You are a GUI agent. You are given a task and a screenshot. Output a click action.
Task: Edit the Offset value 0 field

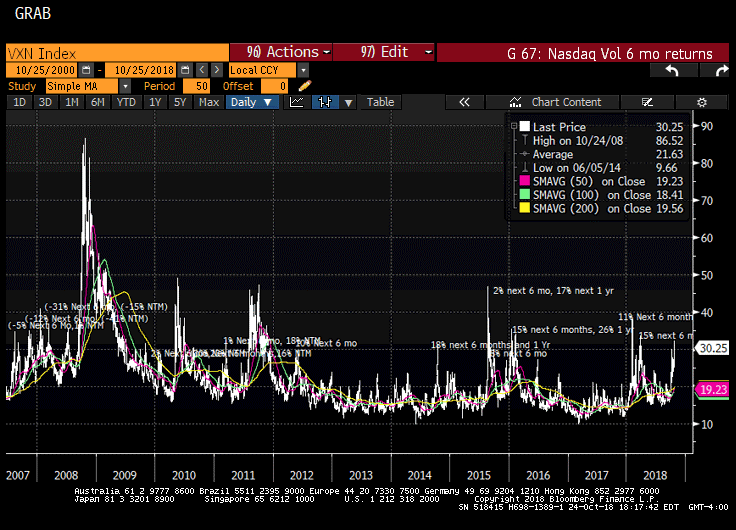pos(275,86)
